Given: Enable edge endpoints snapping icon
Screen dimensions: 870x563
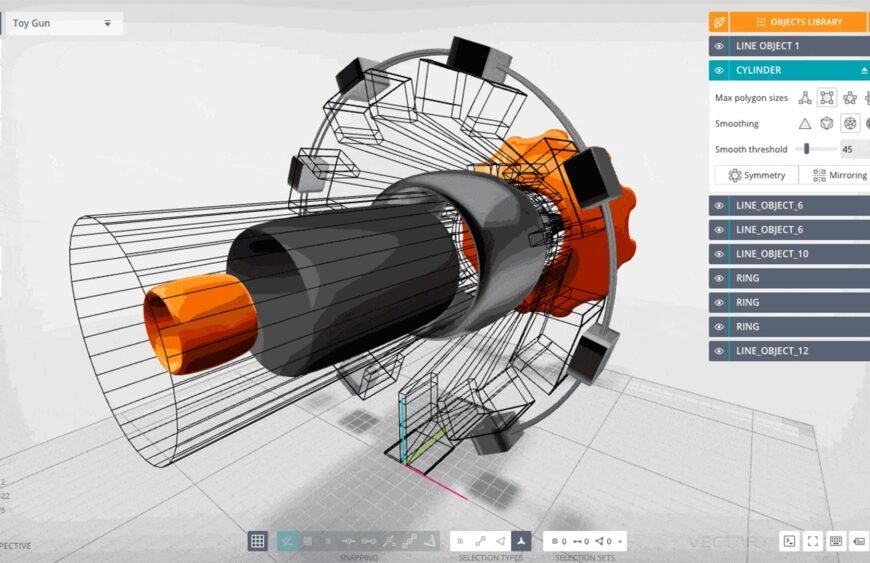Looking at the screenshot, I should tap(369, 541).
